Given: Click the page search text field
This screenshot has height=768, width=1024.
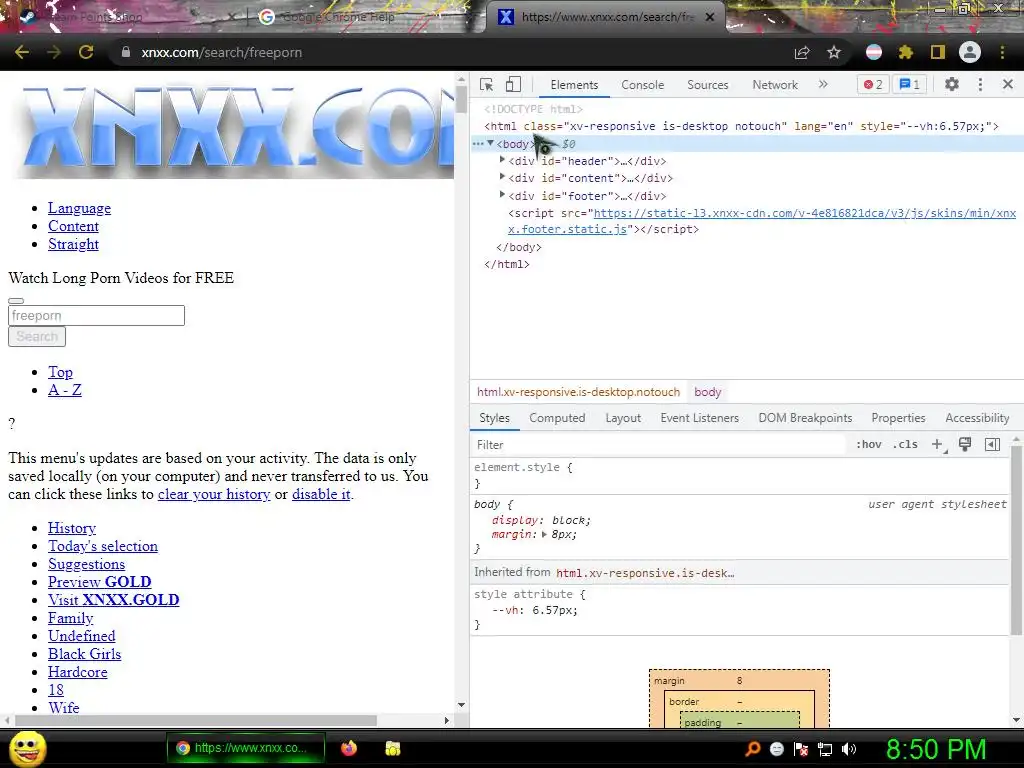Looking at the screenshot, I should click(96, 315).
